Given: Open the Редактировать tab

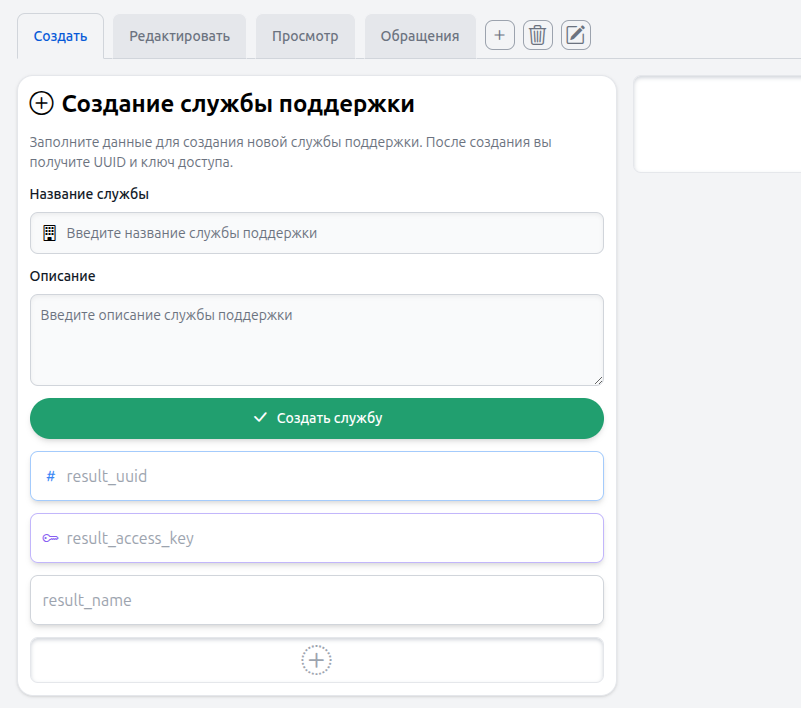Looking at the screenshot, I should 179,36.
